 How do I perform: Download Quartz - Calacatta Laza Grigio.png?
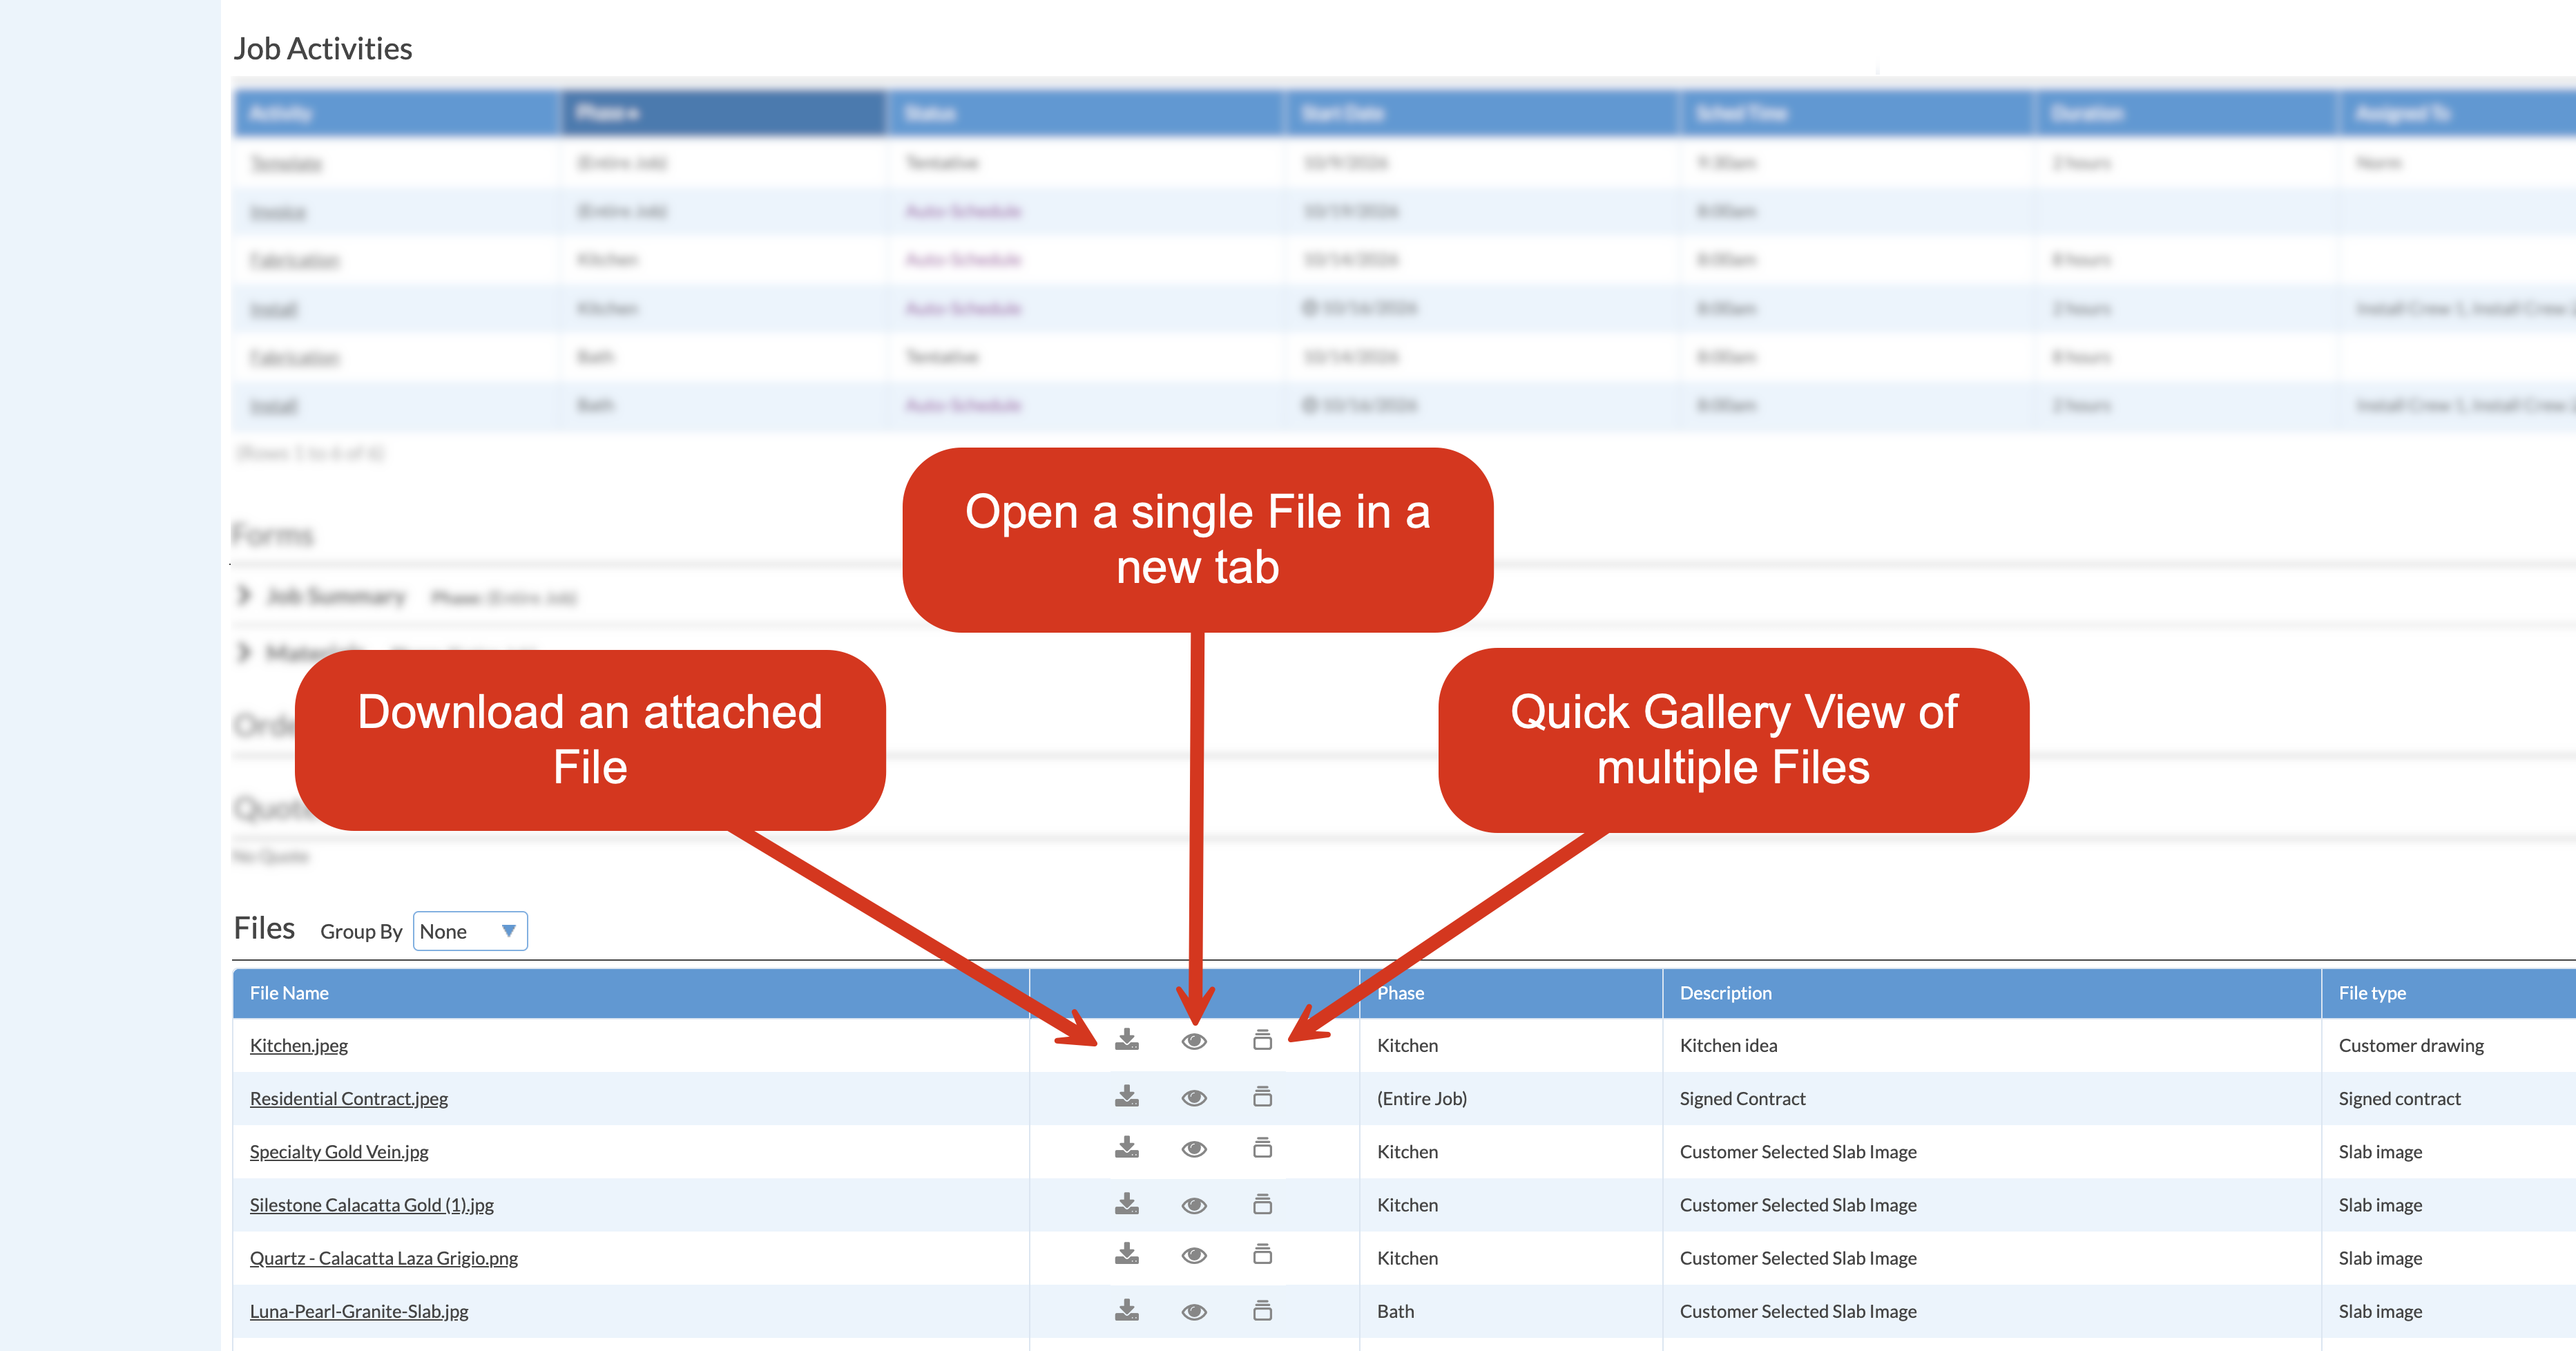(x=1127, y=1253)
